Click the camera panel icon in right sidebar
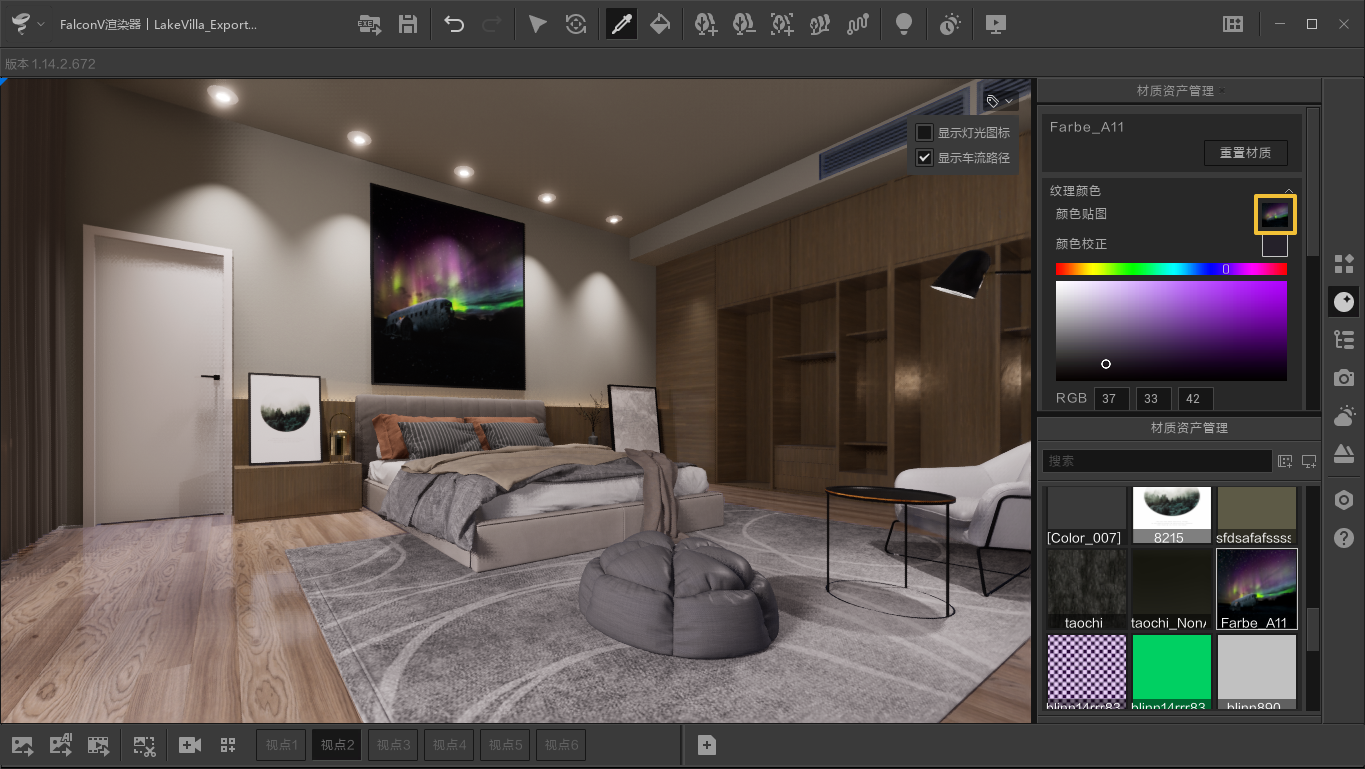 (x=1343, y=377)
